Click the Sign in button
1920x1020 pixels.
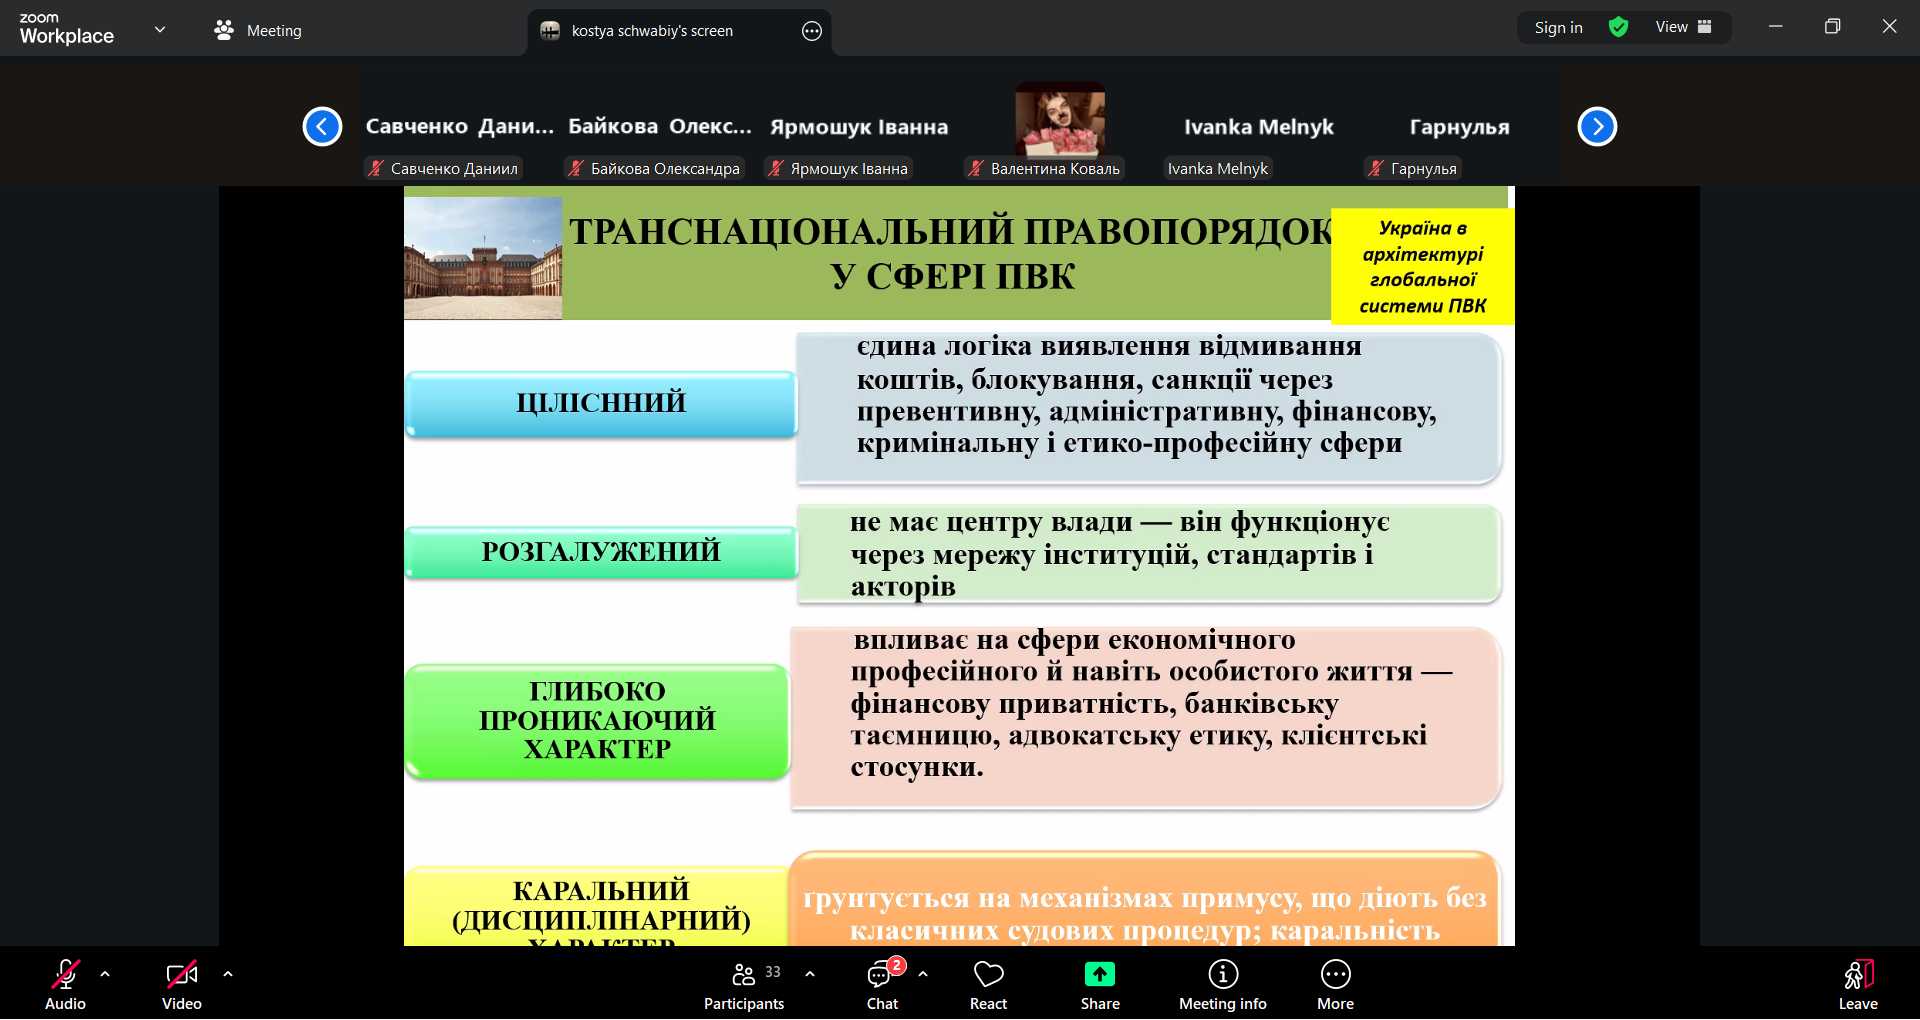point(1558,28)
